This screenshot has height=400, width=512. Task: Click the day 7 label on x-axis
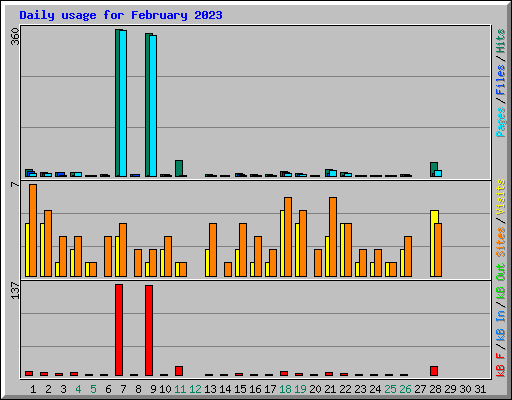123,389
